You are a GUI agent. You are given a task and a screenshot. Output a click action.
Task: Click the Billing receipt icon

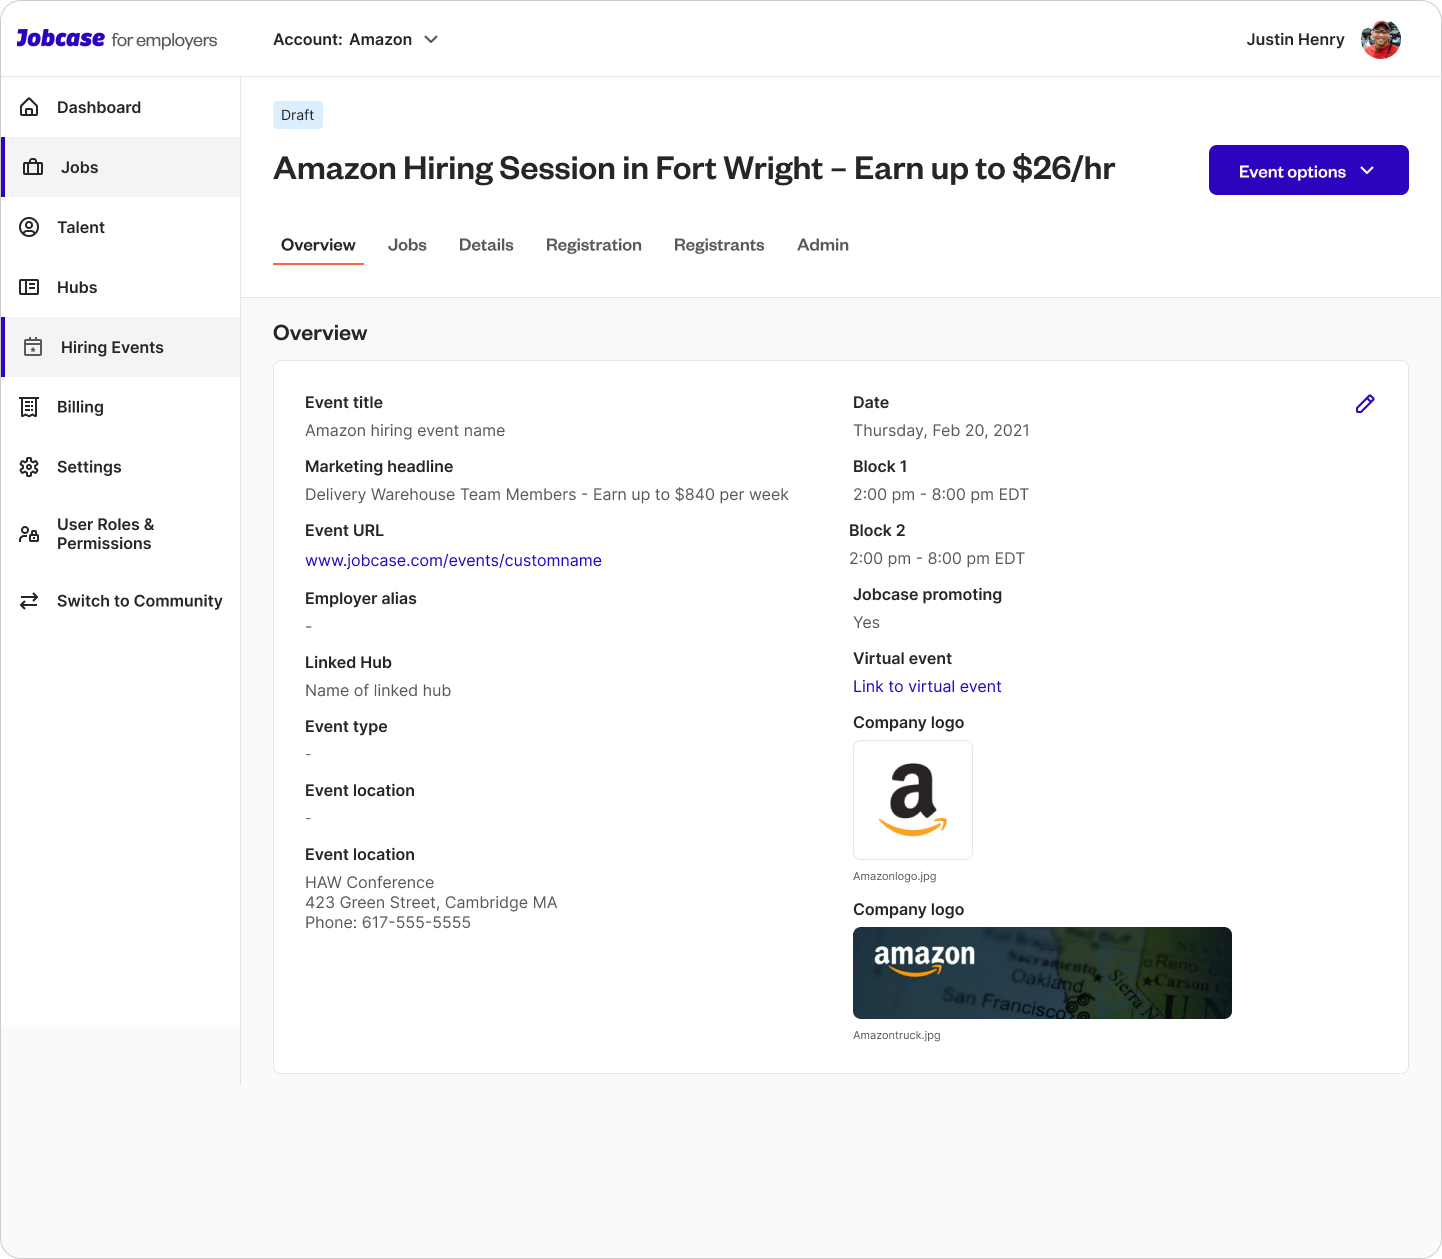(x=29, y=407)
